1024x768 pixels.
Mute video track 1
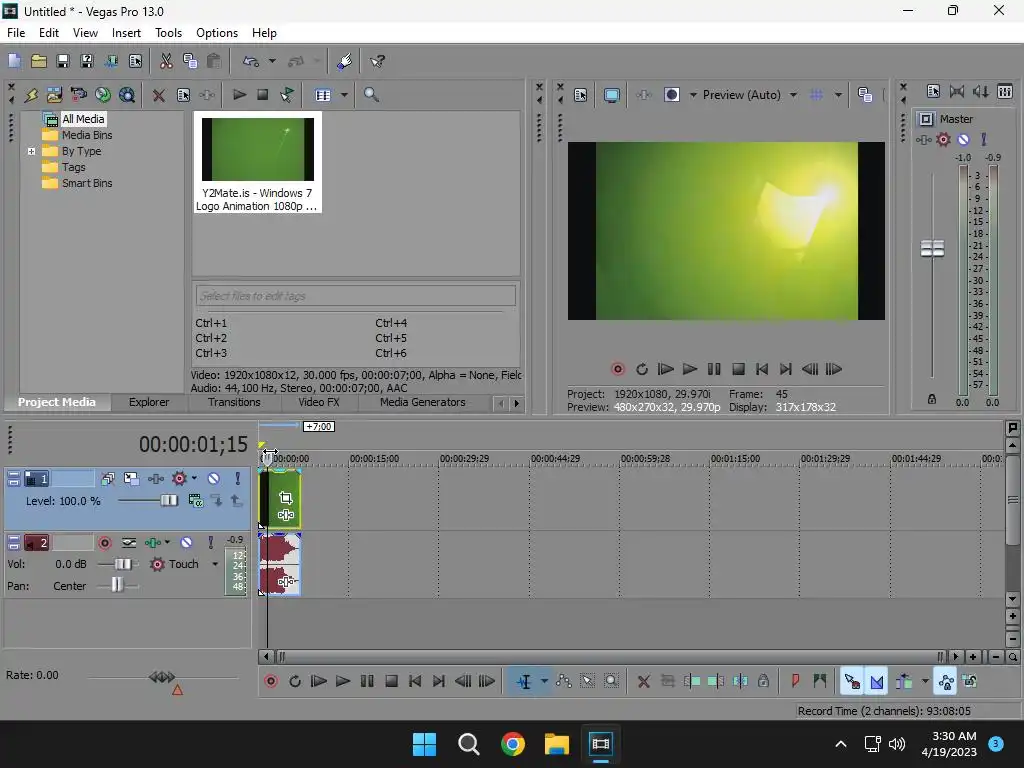[214, 479]
